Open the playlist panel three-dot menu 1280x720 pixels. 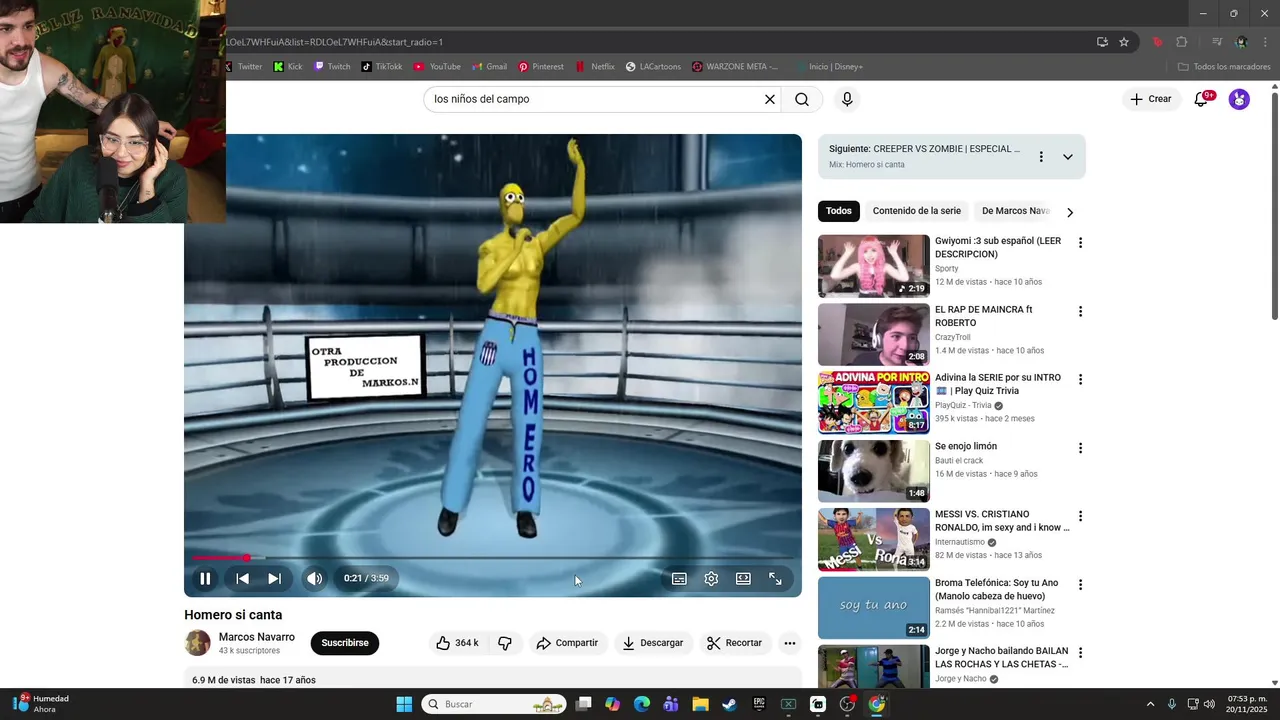1041,157
